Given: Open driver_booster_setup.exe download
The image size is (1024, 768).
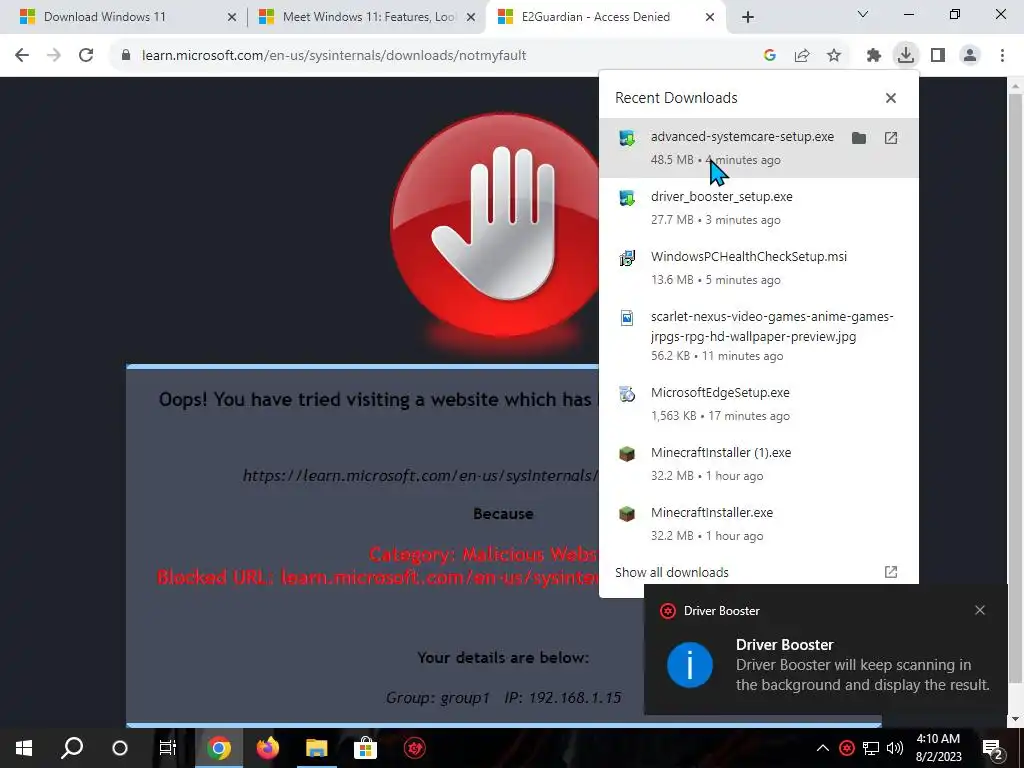Looking at the screenshot, I should pyautogui.click(x=759, y=208).
